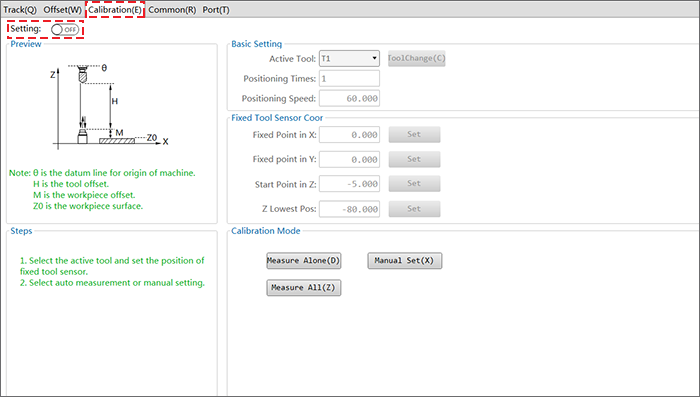Click step 2 'Select auto measurement' text
Image resolution: width=700 pixels, height=397 pixels.
[112, 283]
